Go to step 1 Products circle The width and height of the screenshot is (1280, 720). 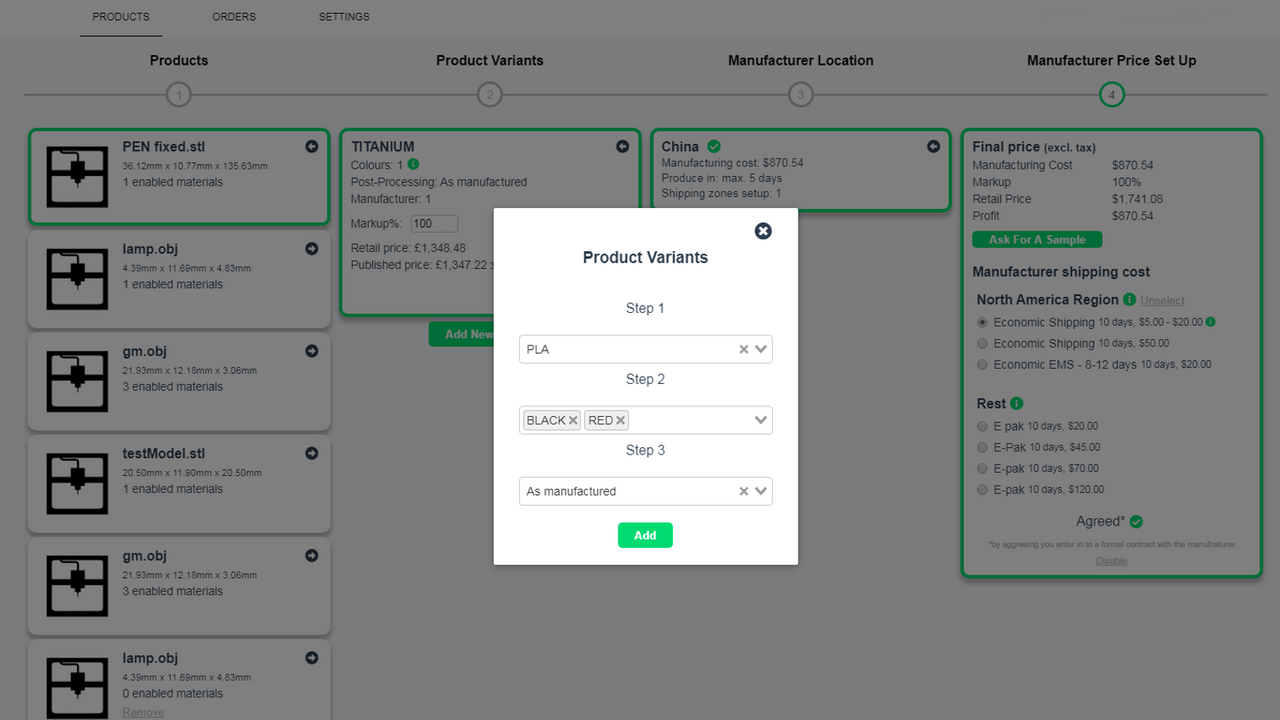tap(179, 95)
